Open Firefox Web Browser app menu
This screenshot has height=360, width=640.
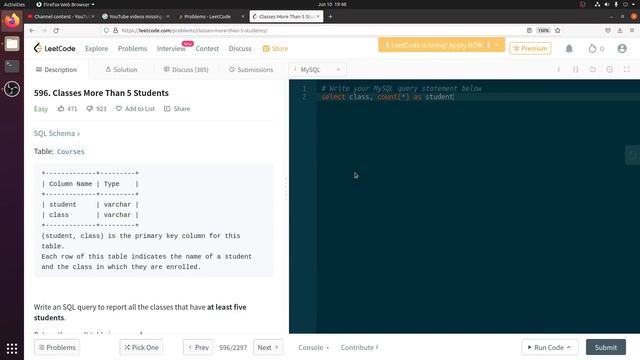[x=65, y=4]
